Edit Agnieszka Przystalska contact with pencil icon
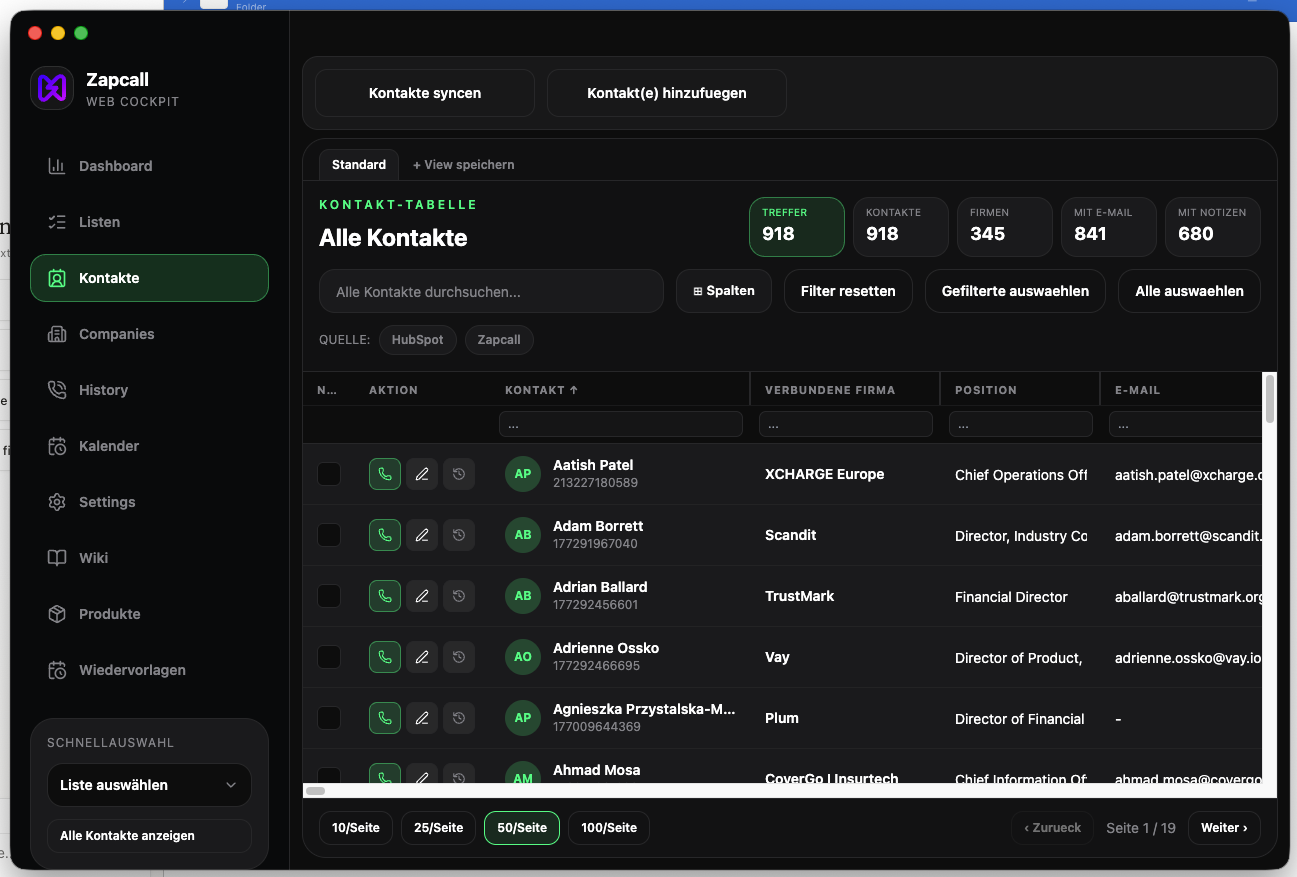1297x877 pixels. 422,718
